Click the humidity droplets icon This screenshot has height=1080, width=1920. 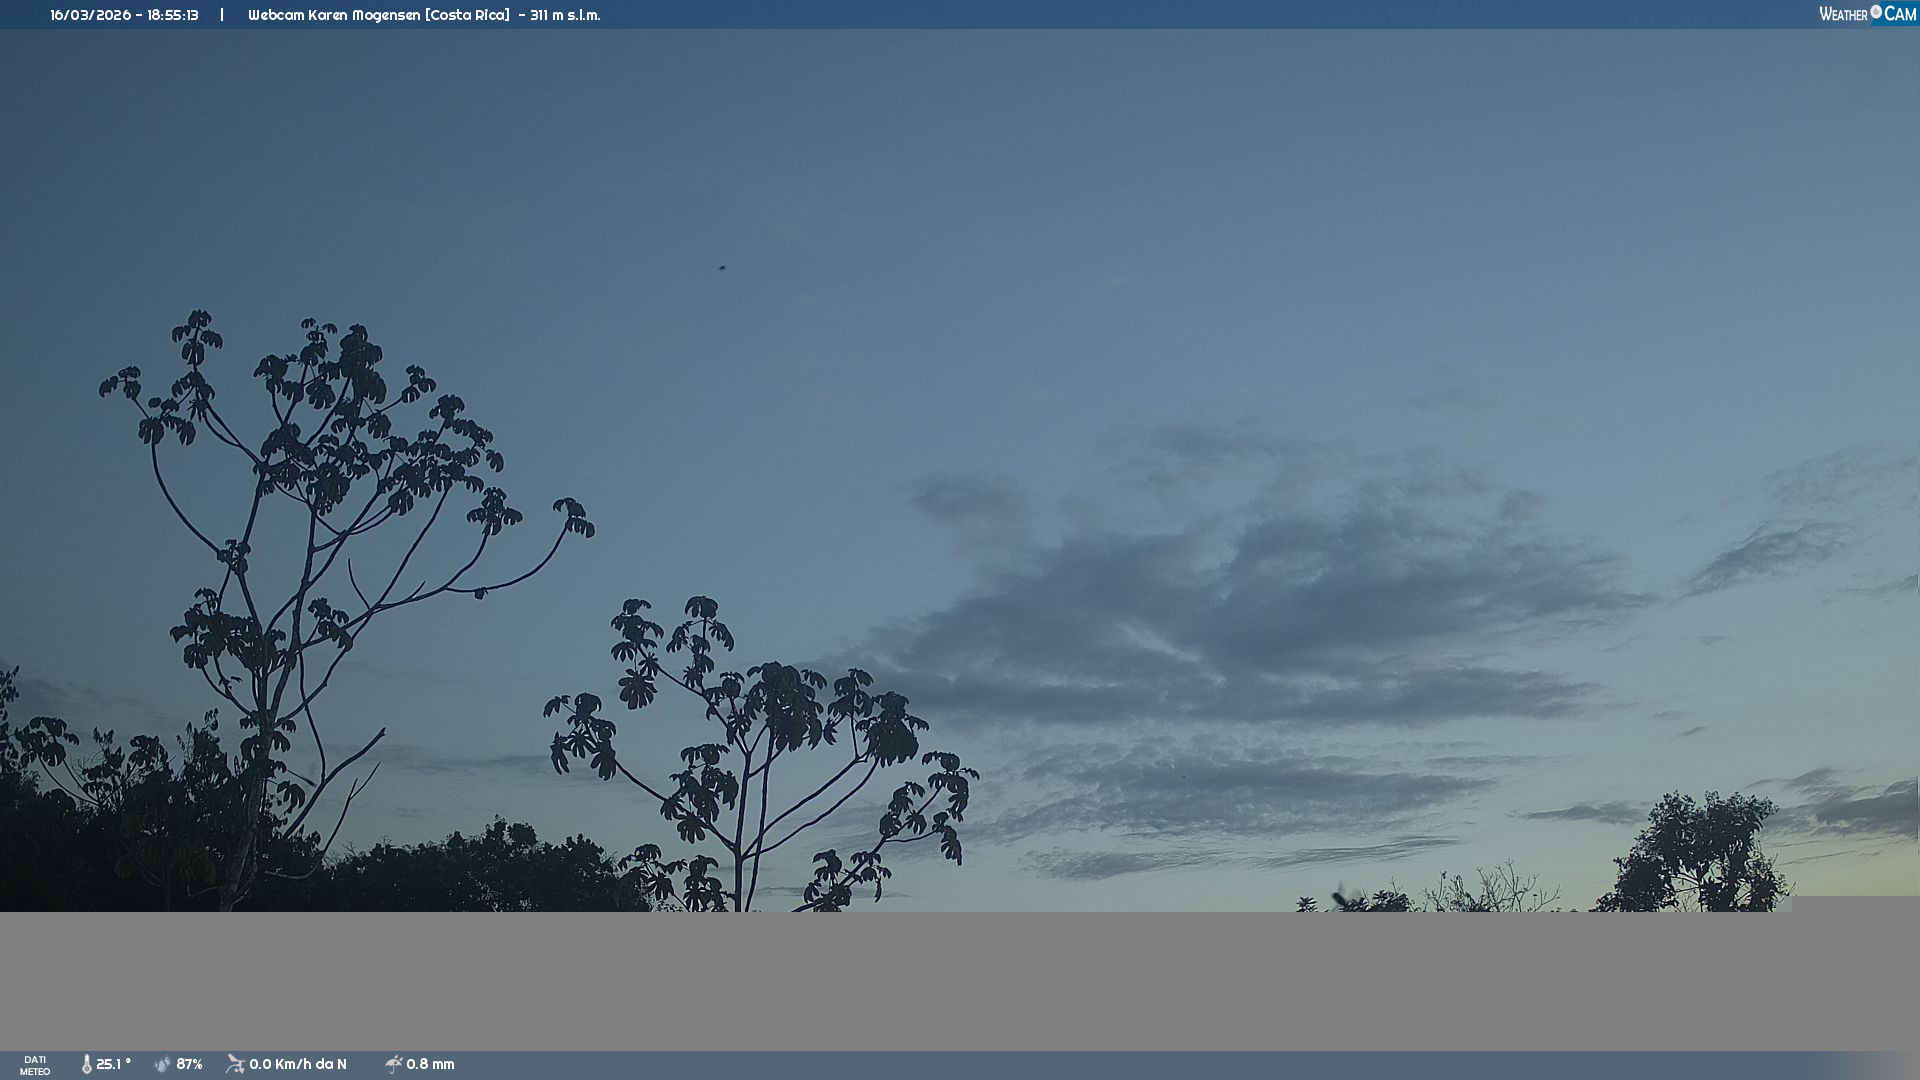point(163,1064)
